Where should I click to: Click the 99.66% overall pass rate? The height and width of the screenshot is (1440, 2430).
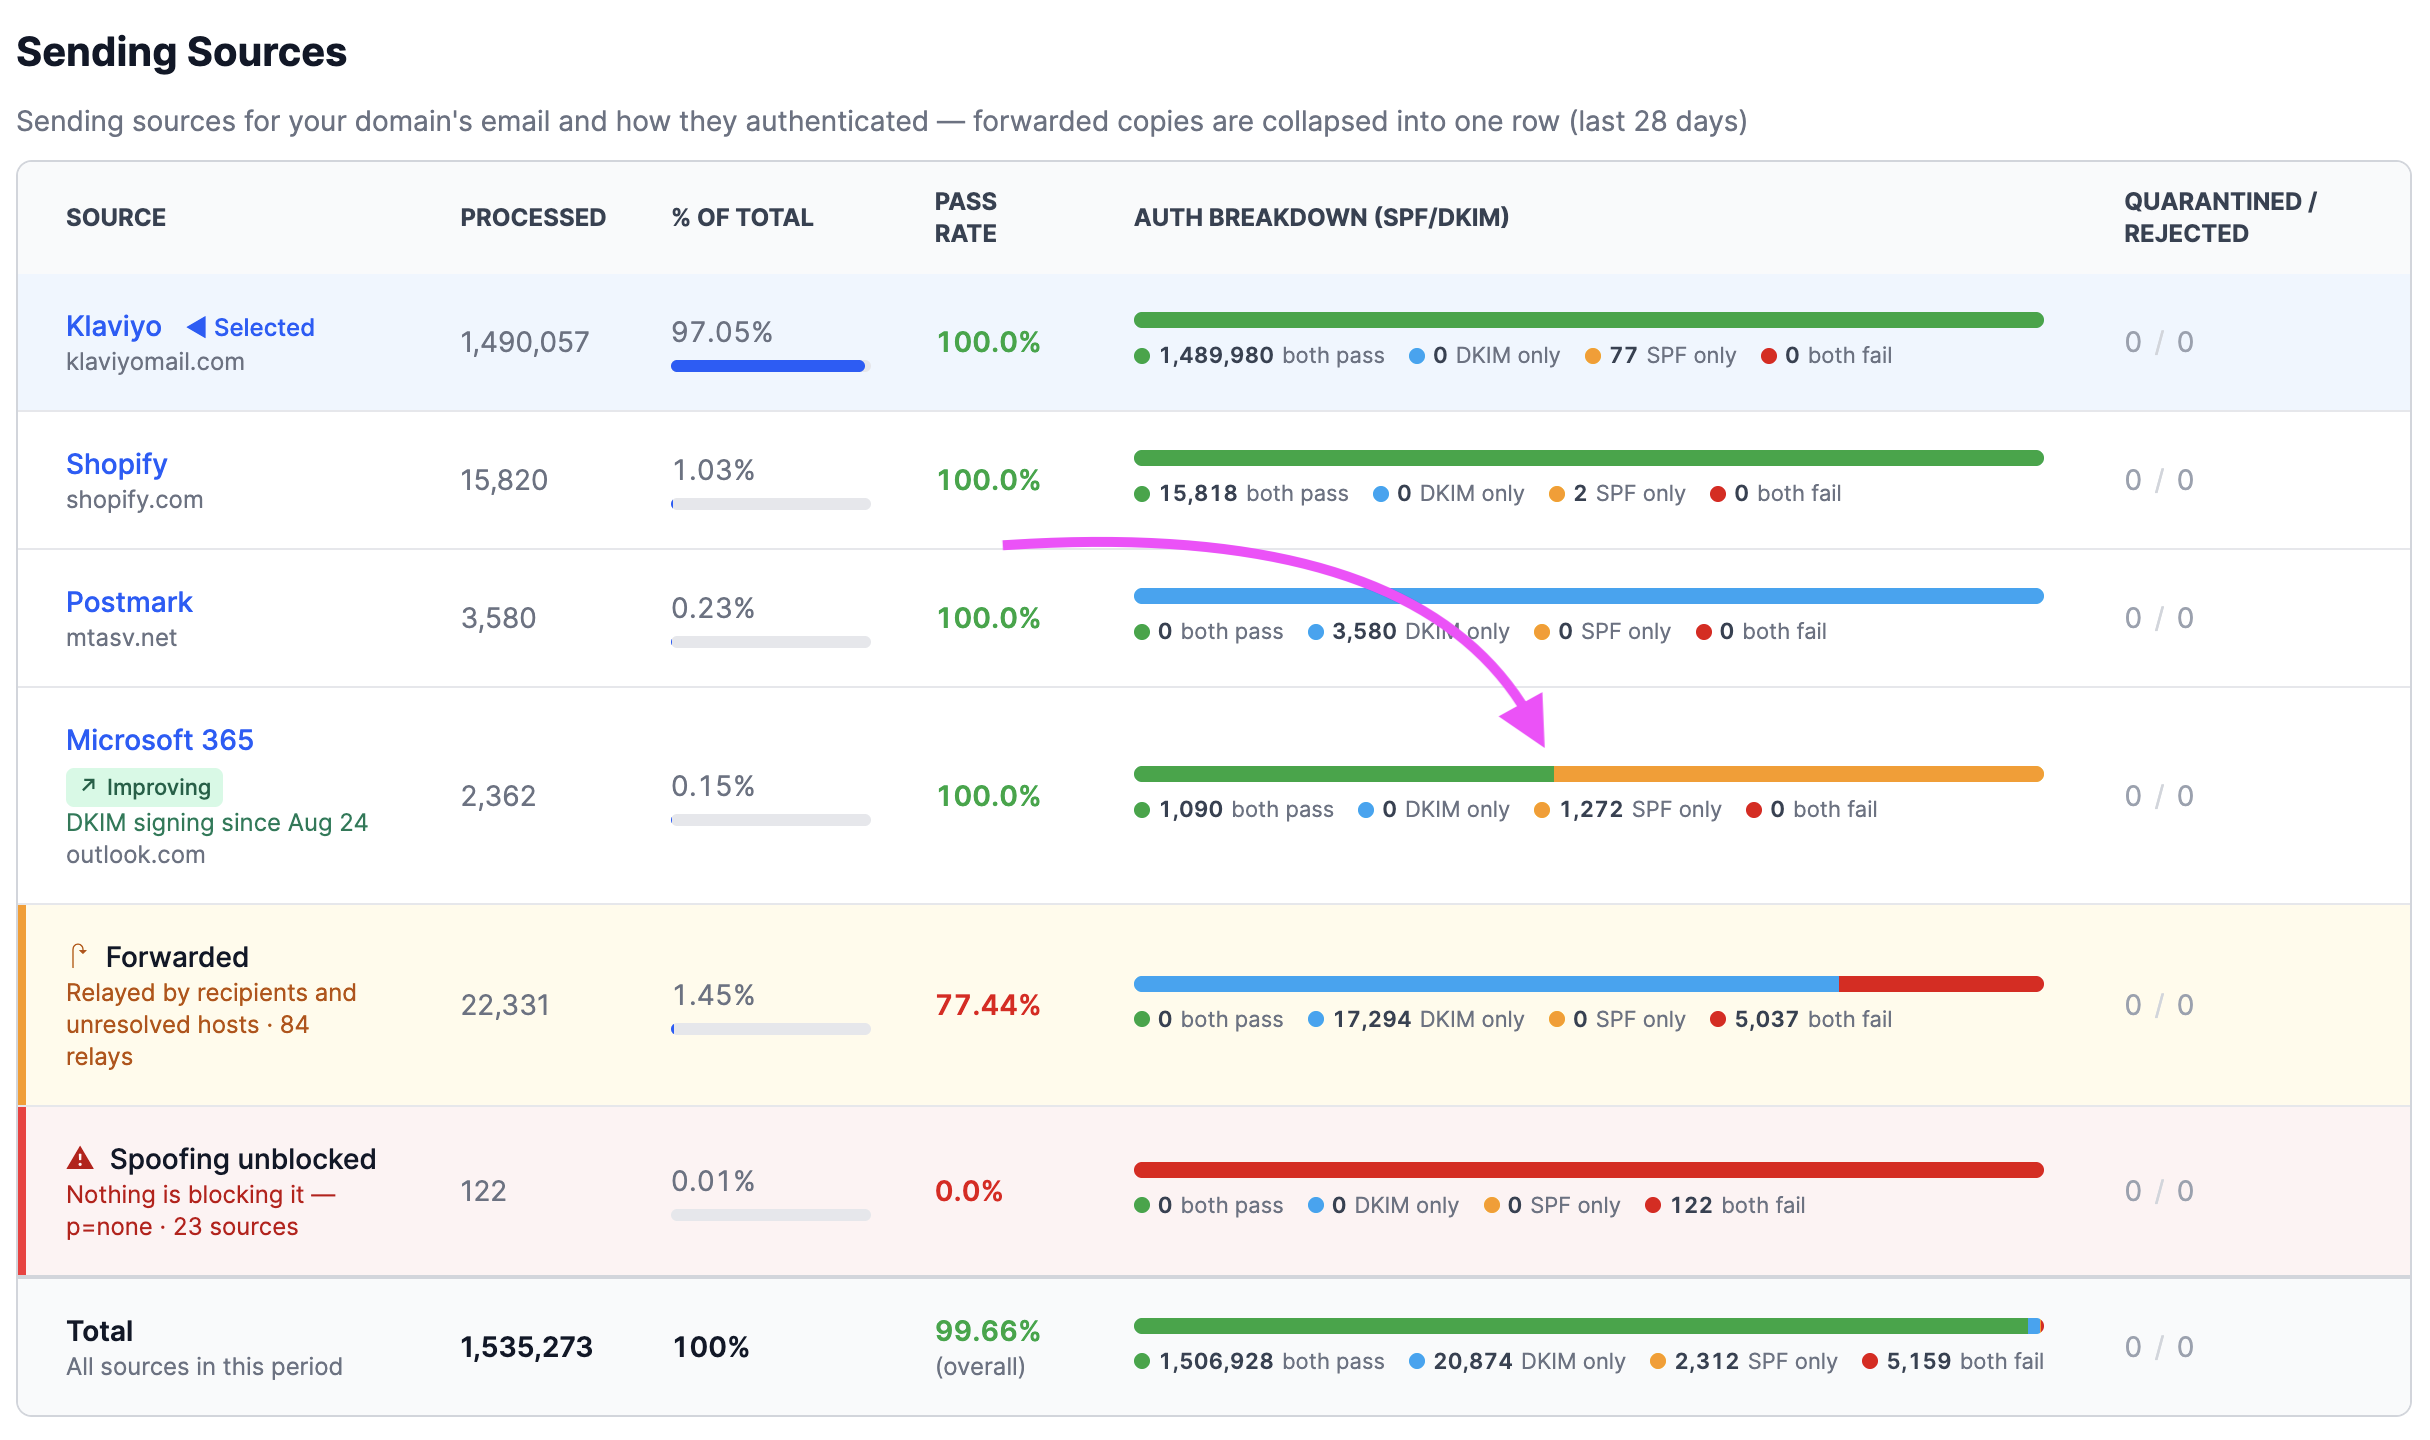[988, 1331]
